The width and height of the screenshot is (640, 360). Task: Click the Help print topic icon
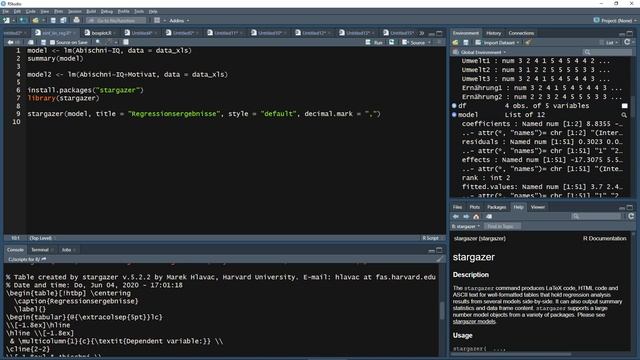pyautogui.click(x=489, y=216)
